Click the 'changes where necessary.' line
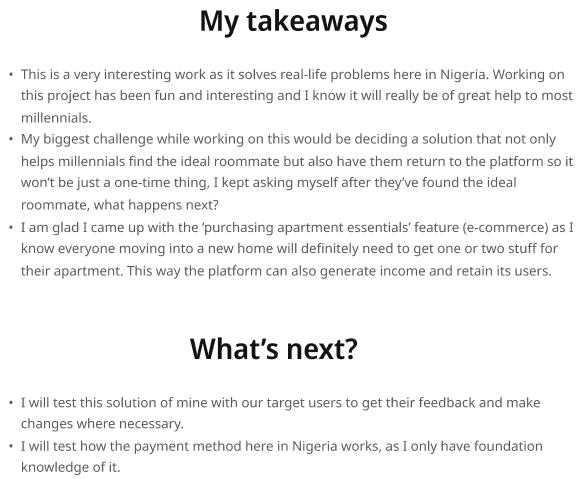Image resolution: width=586 pixels, height=479 pixels. 102,424
